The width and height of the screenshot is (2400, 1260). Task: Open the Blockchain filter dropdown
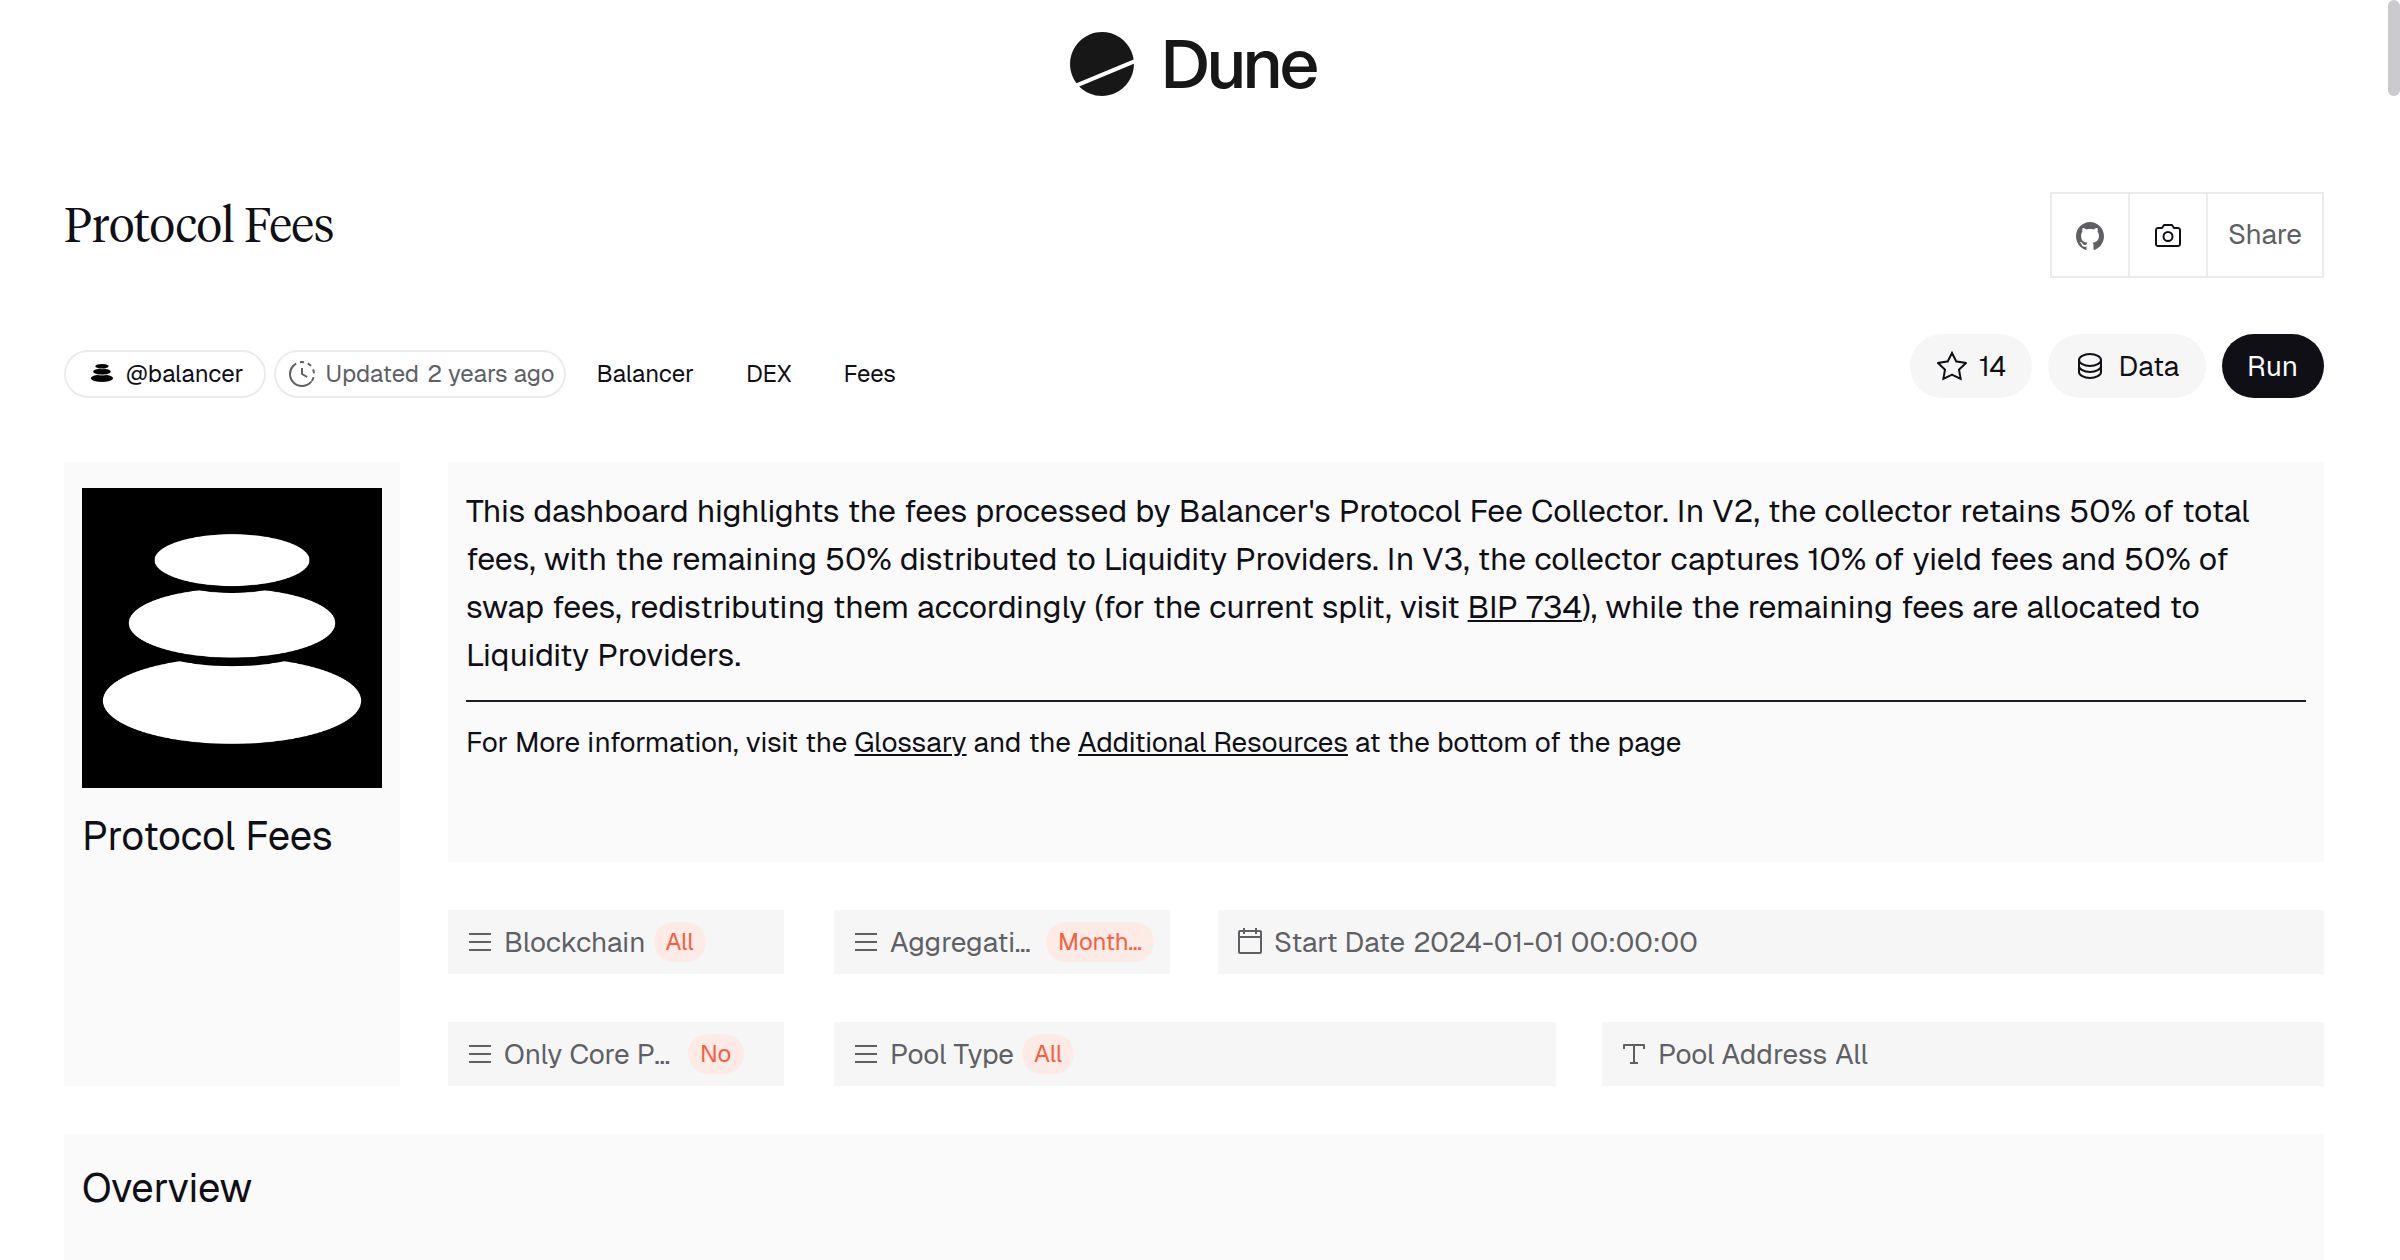(x=615, y=942)
